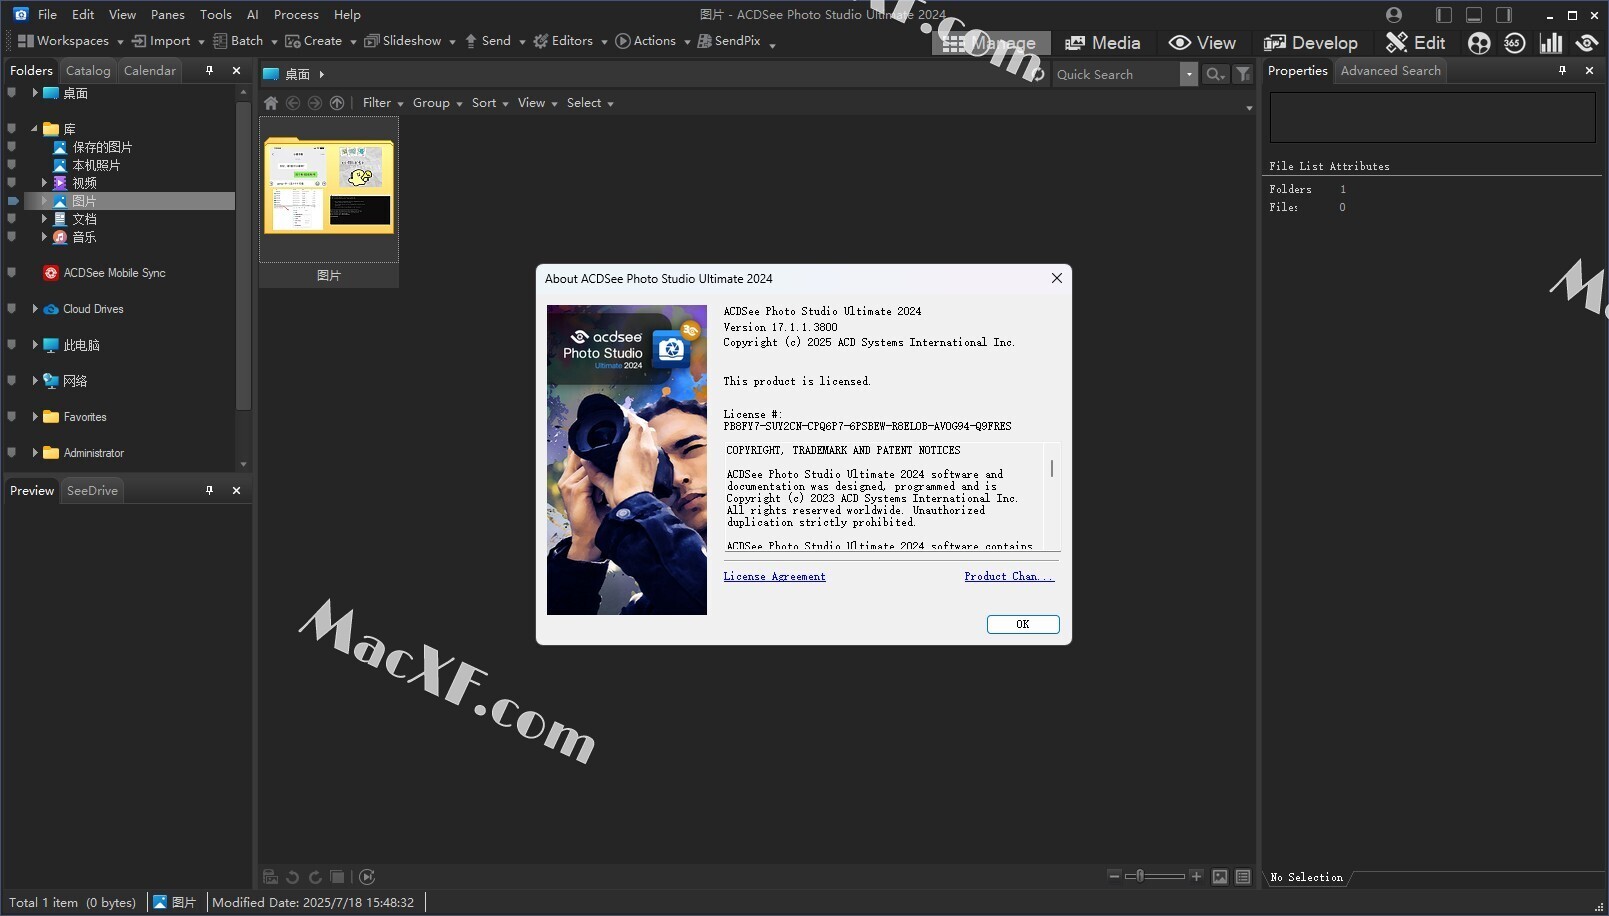Toggle Easy-Select indicator for 此电脑
Viewport: 1609px width, 916px height.
[12, 345]
